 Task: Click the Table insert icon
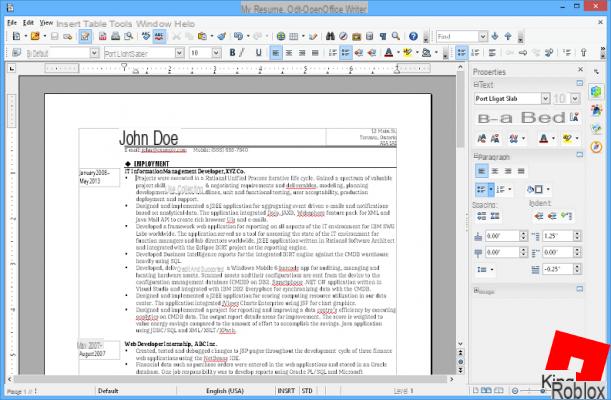[294, 36]
